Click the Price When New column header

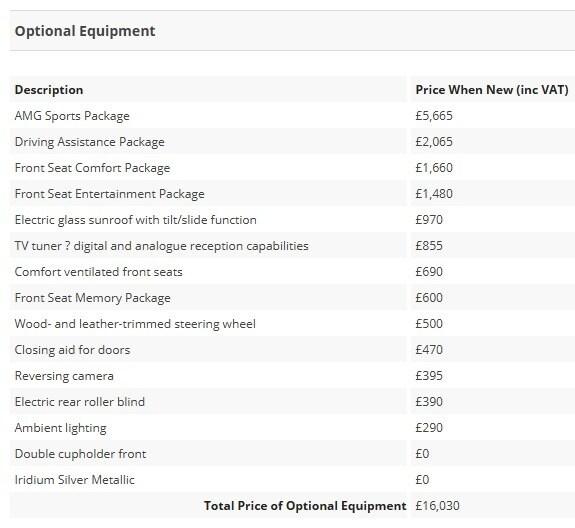[x=492, y=90]
